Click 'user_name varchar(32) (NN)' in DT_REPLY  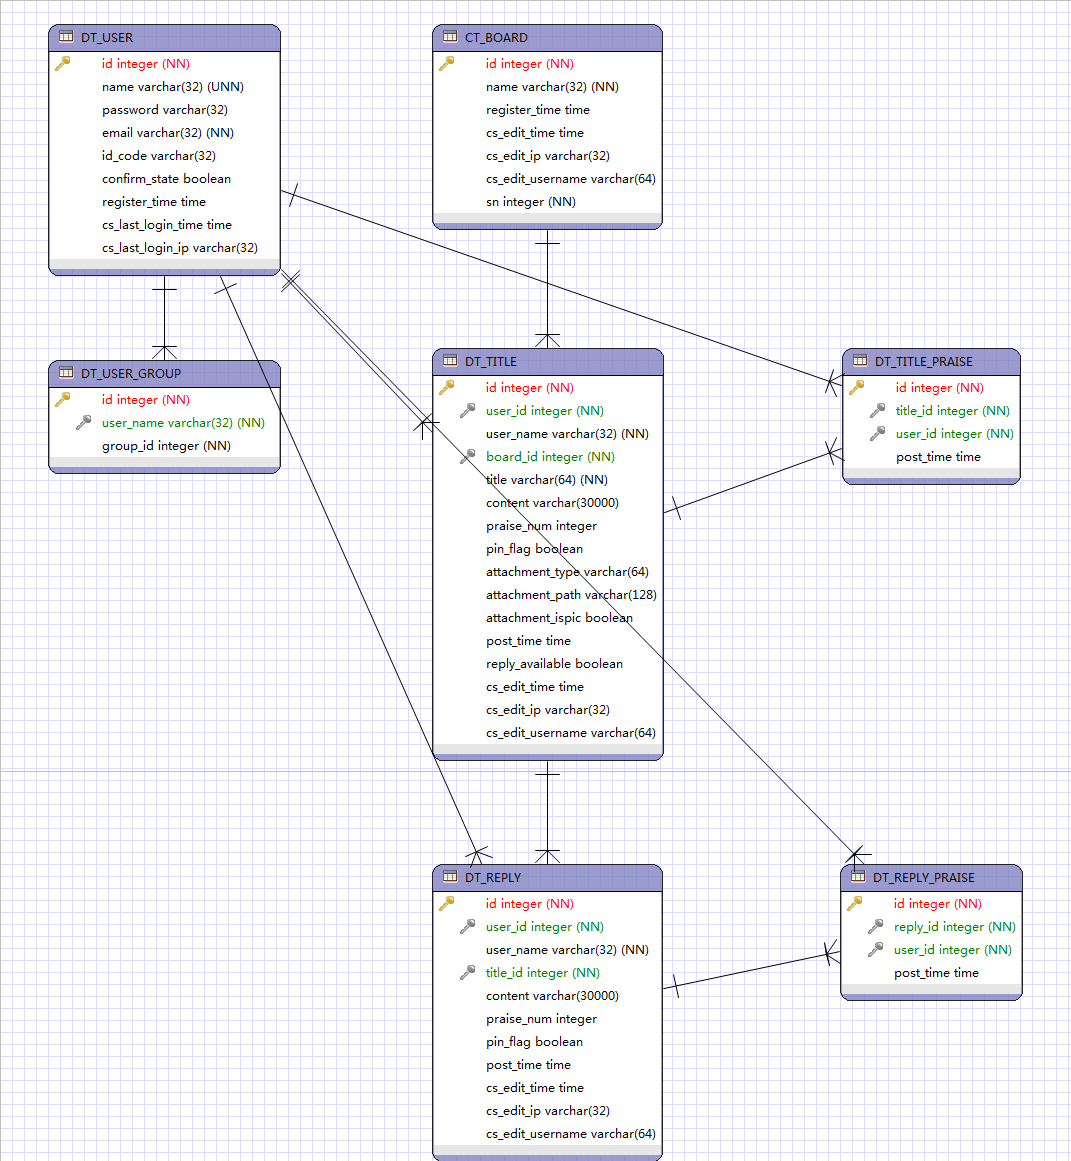click(567, 949)
